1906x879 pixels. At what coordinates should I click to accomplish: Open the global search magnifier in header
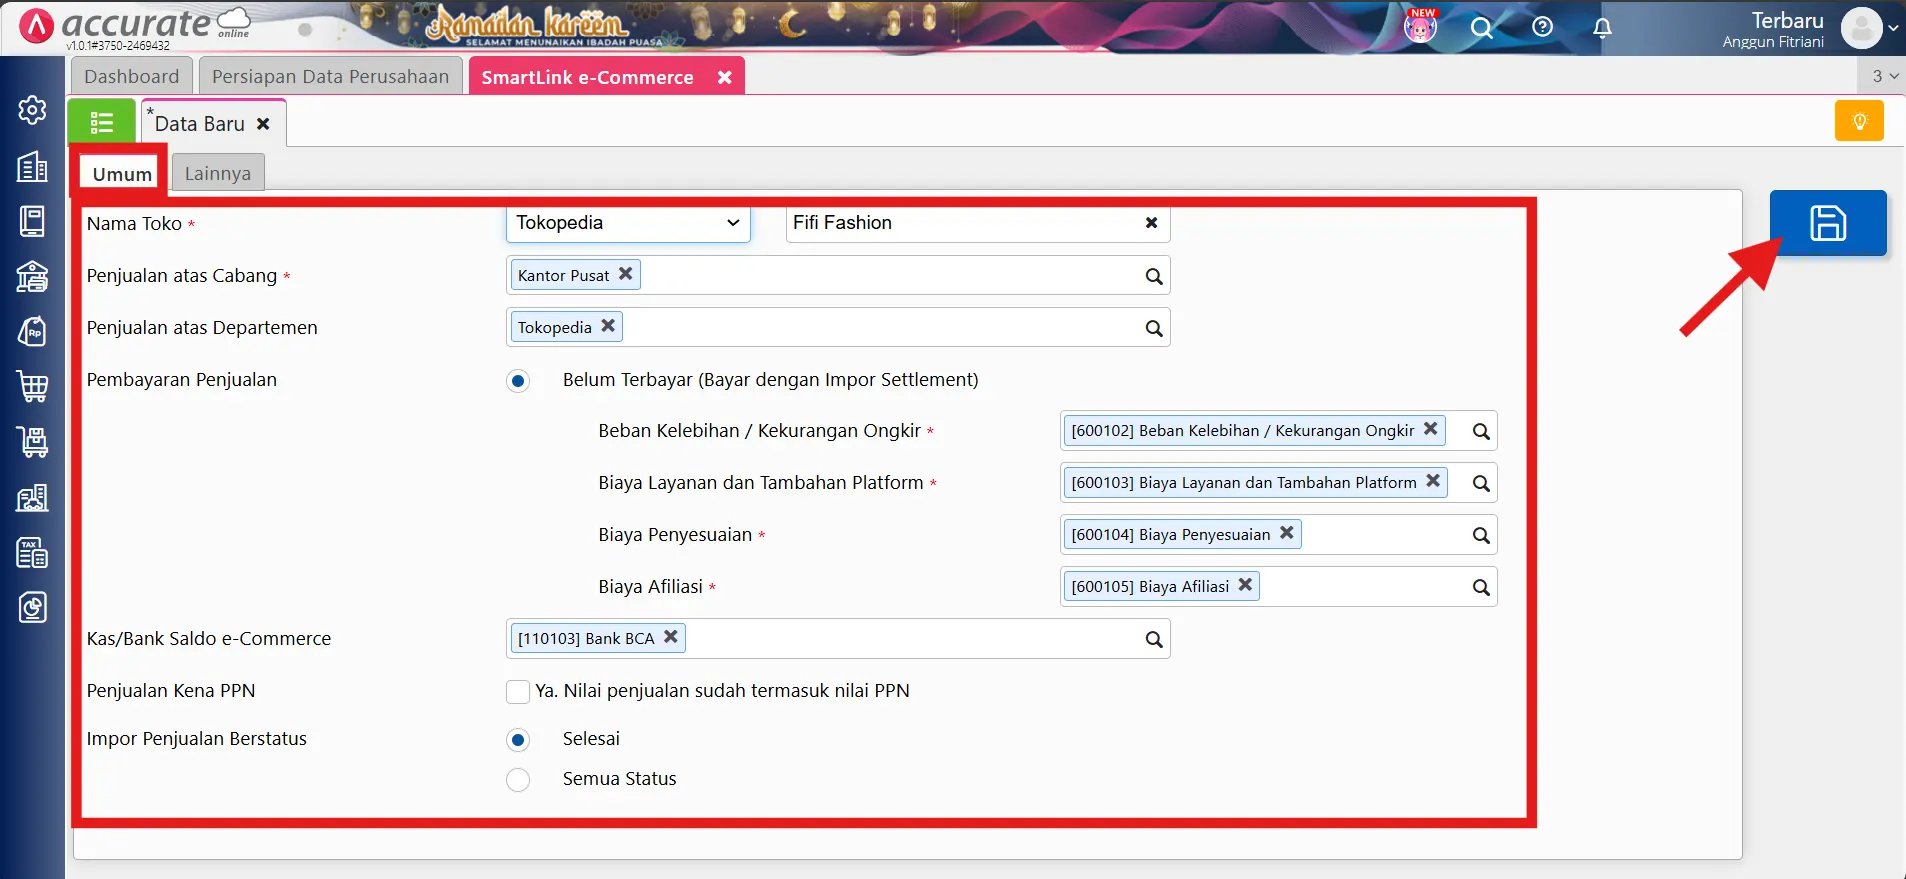1481,27
